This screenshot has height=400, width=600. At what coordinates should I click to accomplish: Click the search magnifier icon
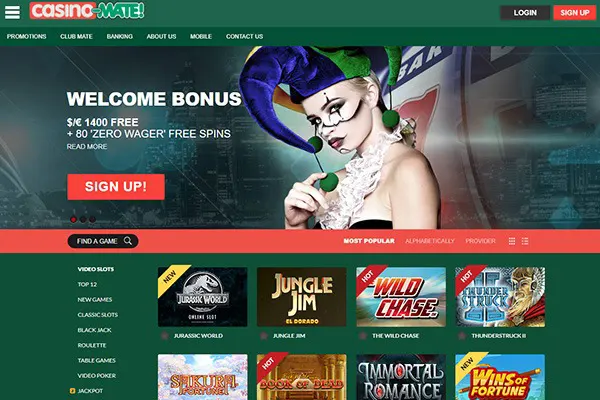tap(128, 241)
